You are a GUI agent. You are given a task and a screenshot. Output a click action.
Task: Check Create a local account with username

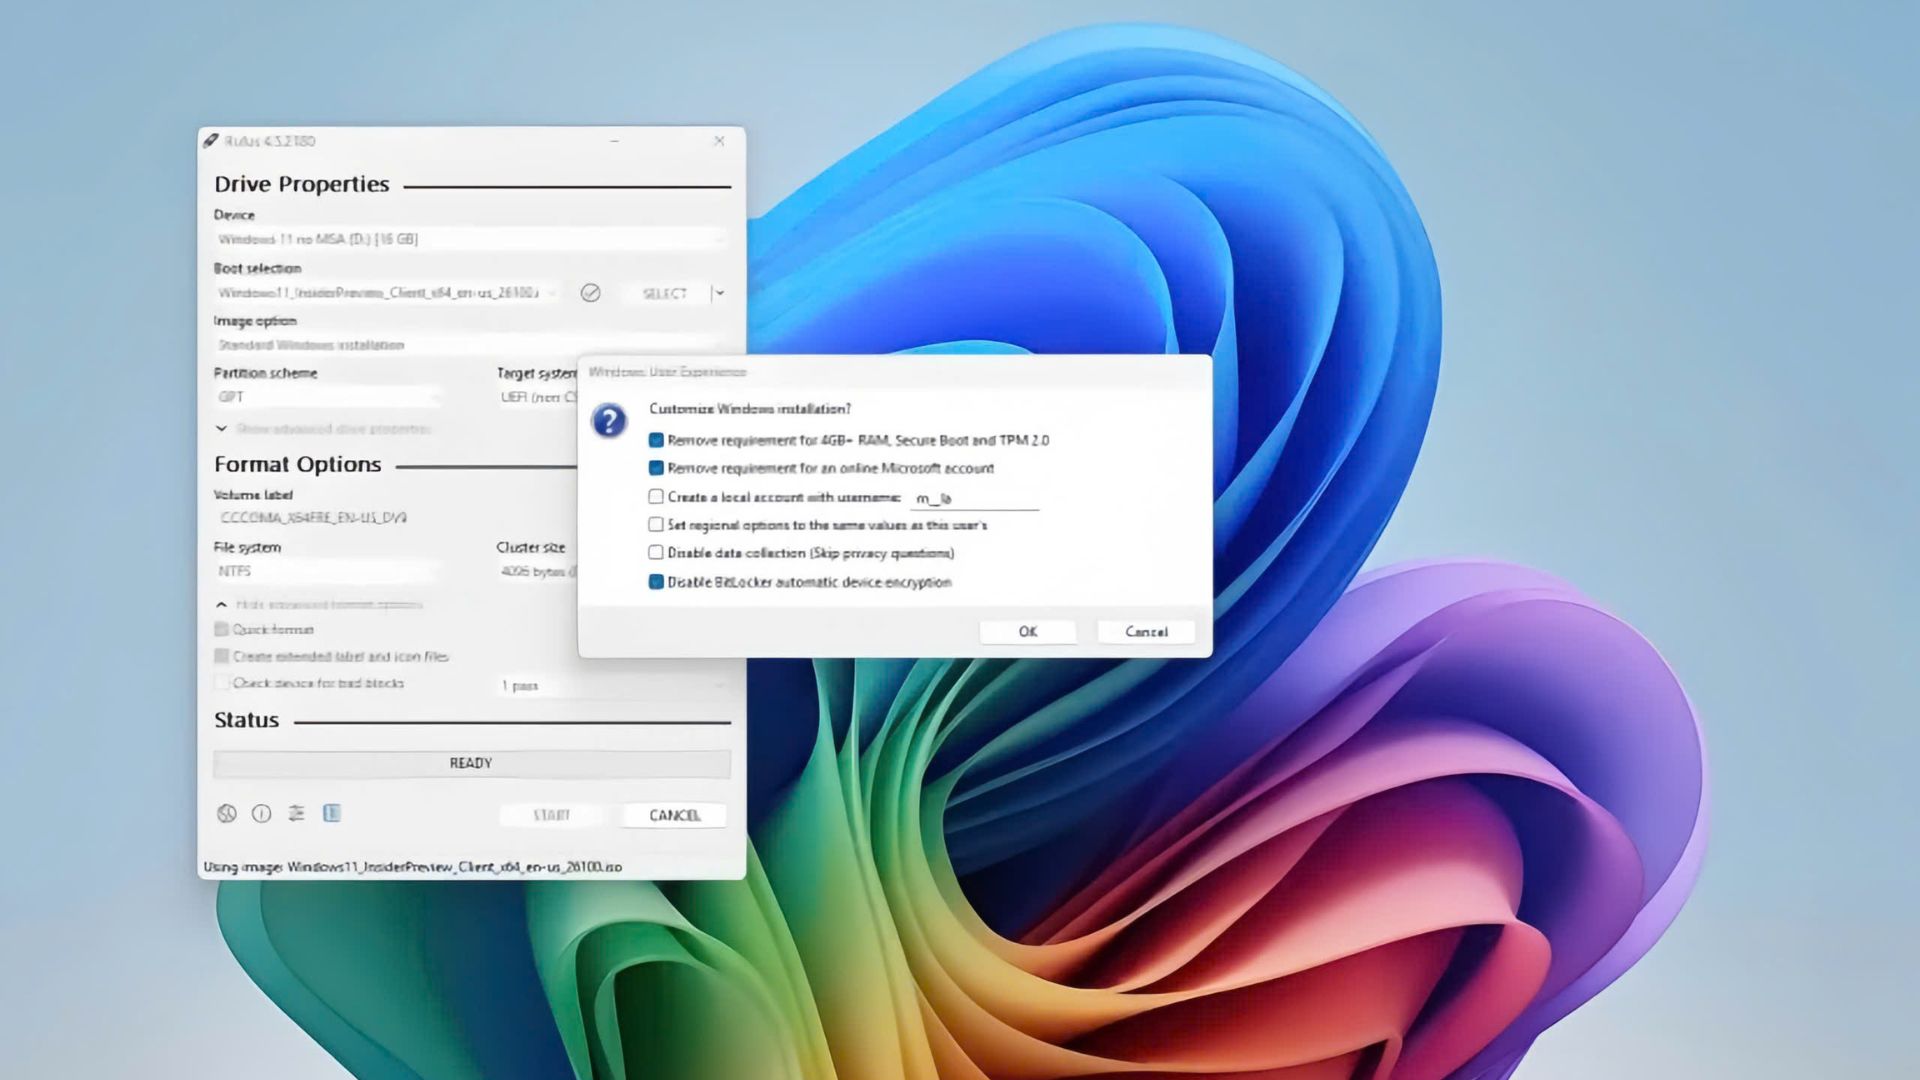coord(656,495)
